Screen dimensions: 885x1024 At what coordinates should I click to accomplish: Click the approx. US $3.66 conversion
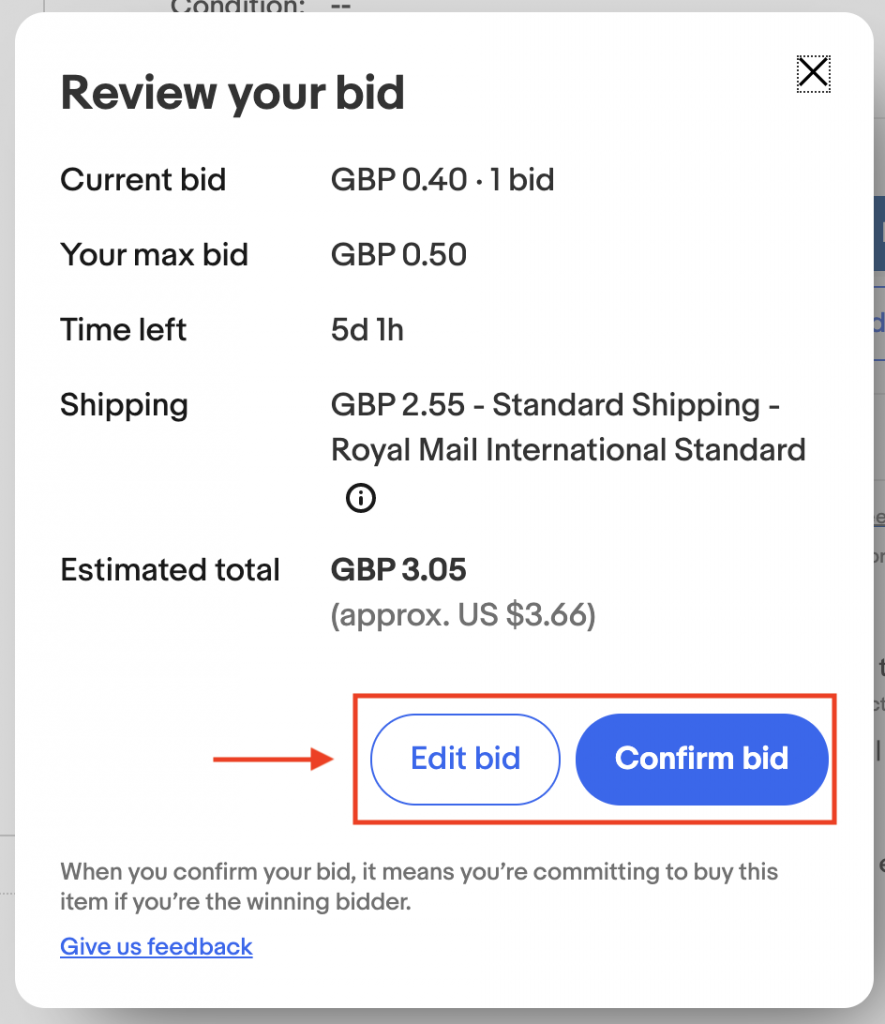coord(463,616)
